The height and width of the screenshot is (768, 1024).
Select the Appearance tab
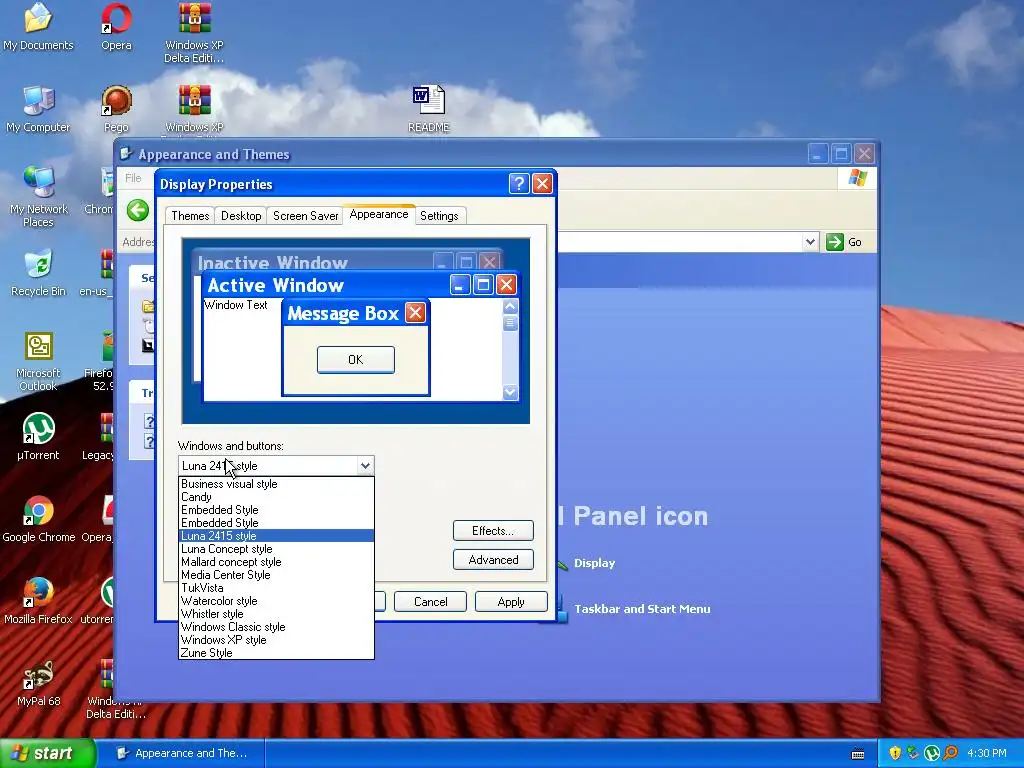click(x=379, y=214)
